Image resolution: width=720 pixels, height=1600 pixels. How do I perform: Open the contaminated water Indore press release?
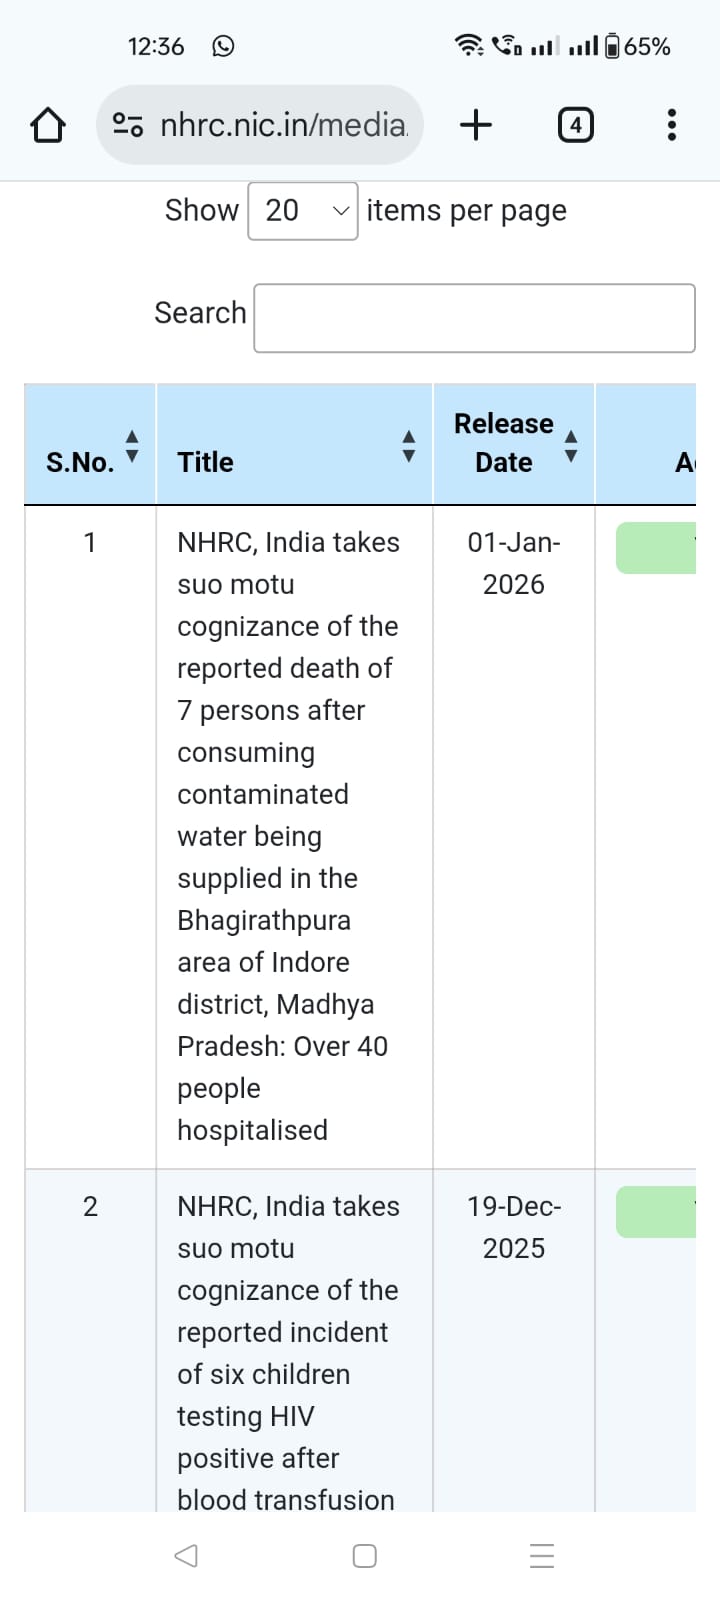(x=287, y=836)
